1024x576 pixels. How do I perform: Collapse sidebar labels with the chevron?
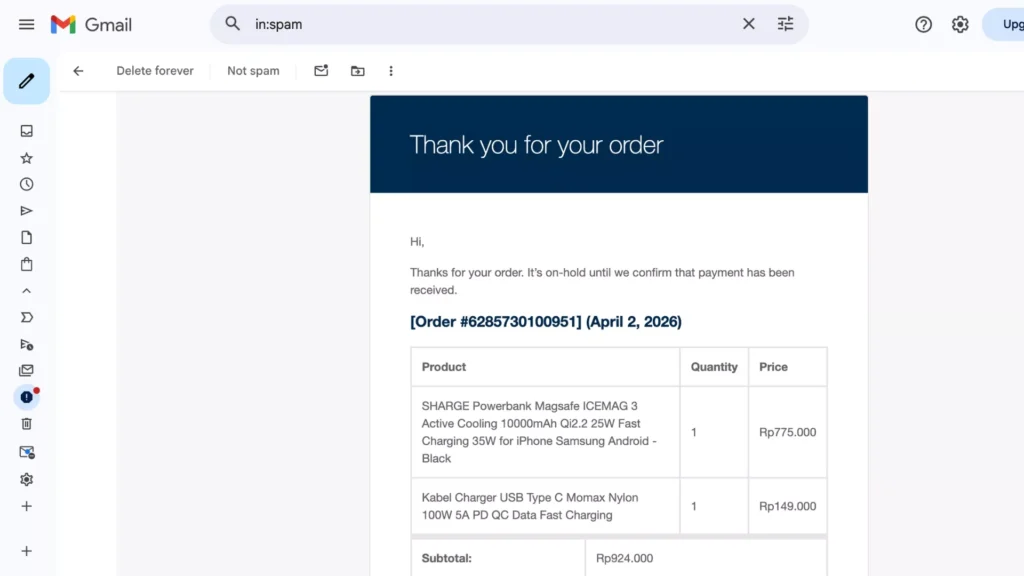coord(26,291)
